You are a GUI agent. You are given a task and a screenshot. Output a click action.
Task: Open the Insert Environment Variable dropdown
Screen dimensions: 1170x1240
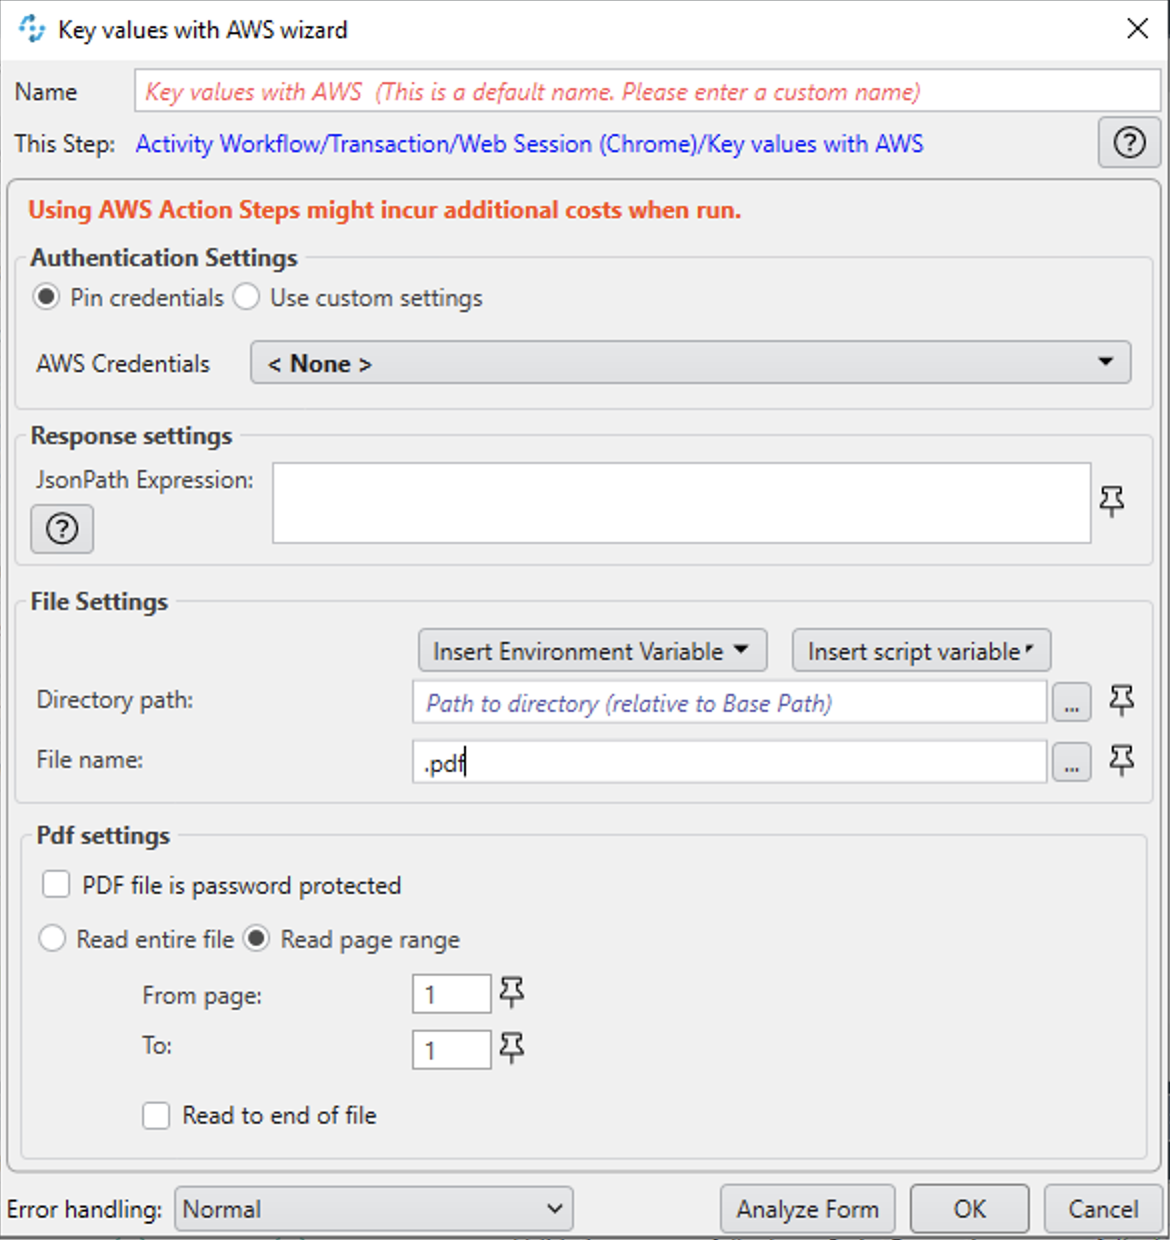pos(592,650)
